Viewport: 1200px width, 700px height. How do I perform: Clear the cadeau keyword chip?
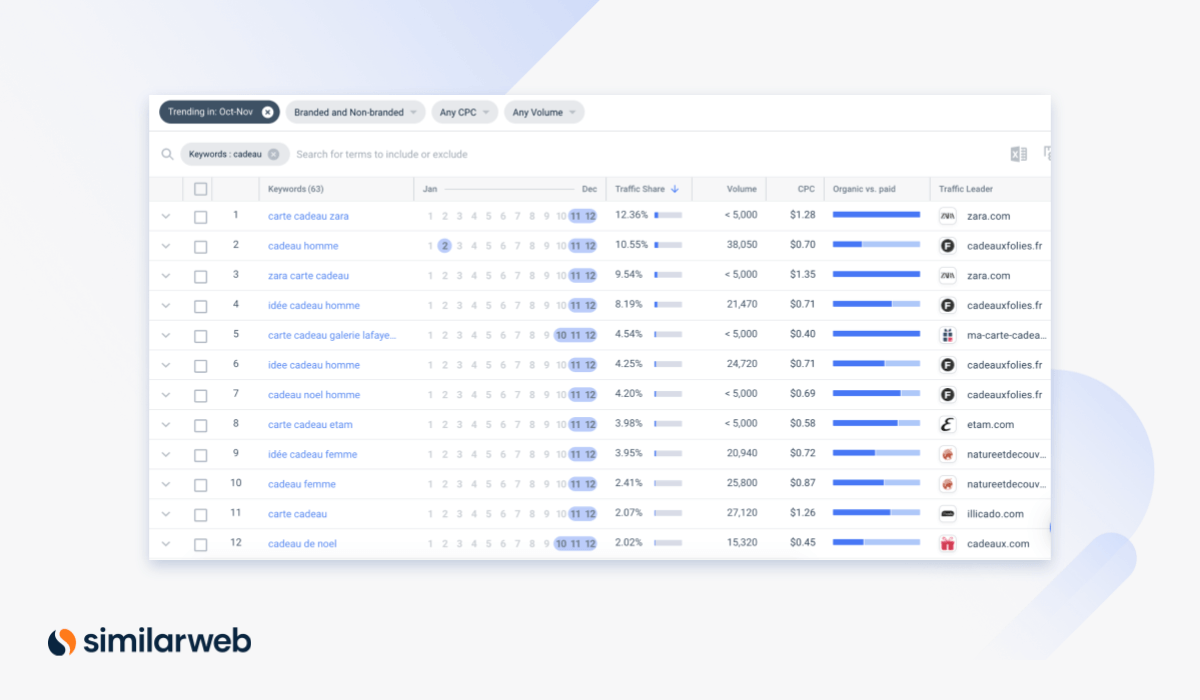click(x=273, y=154)
